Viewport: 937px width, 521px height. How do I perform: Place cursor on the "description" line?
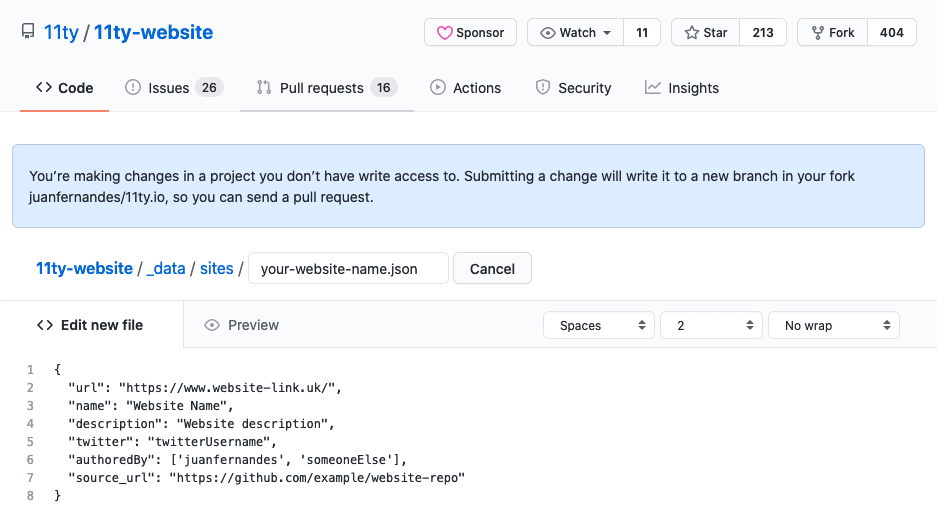[x=201, y=423]
